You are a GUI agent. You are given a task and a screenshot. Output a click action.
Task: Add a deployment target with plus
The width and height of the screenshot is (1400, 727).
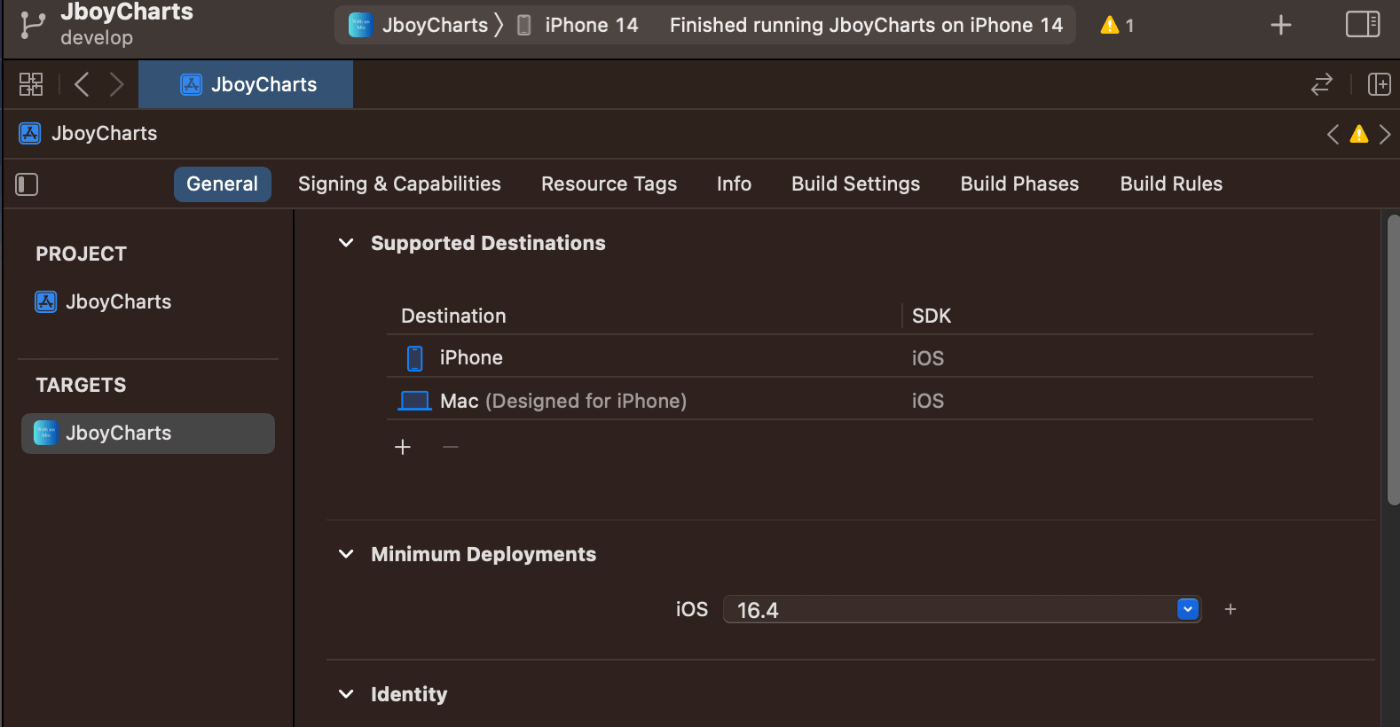click(1230, 609)
